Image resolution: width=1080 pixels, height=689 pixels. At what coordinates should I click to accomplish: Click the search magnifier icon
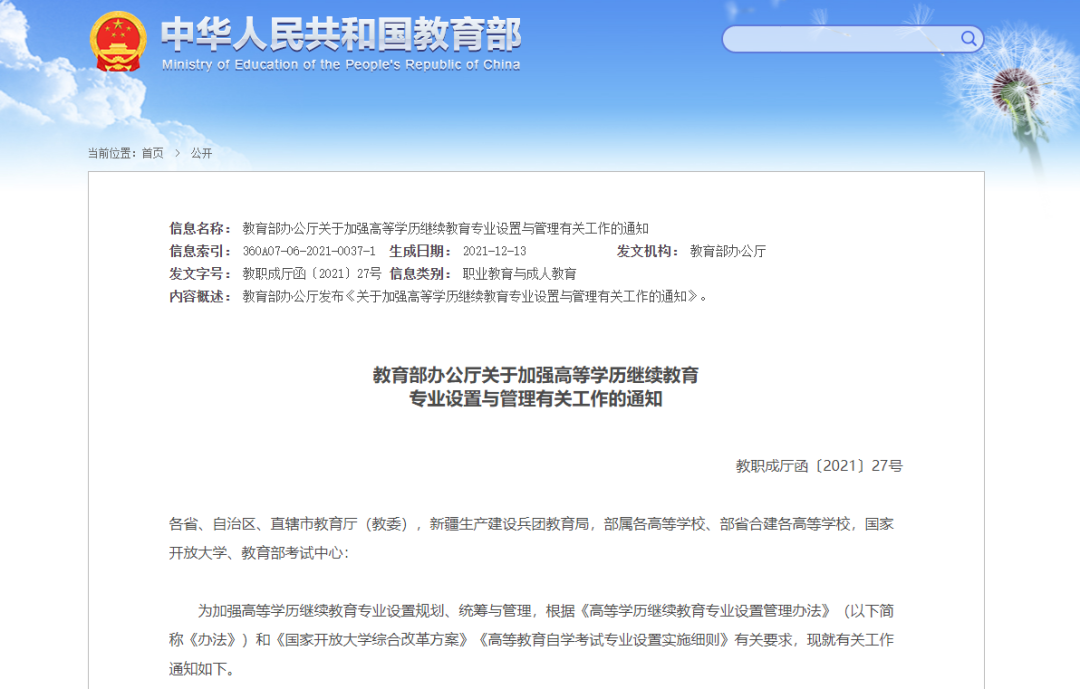coord(968,38)
